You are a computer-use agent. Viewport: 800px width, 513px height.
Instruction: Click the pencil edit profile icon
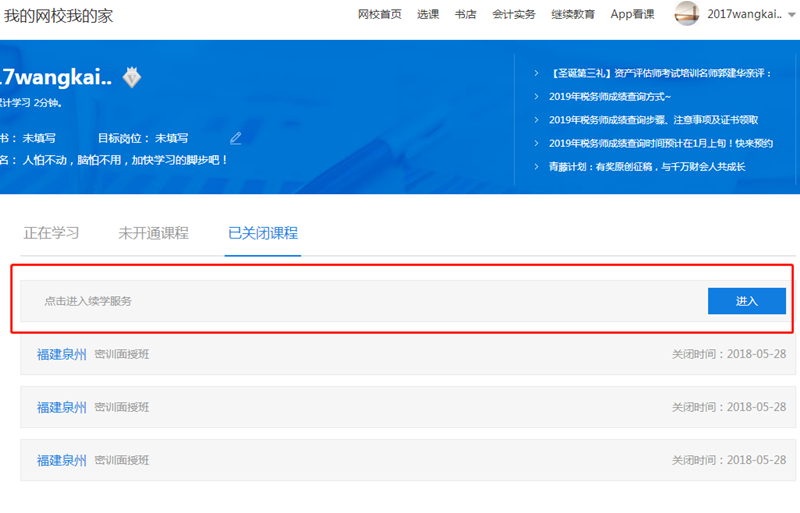coord(235,138)
